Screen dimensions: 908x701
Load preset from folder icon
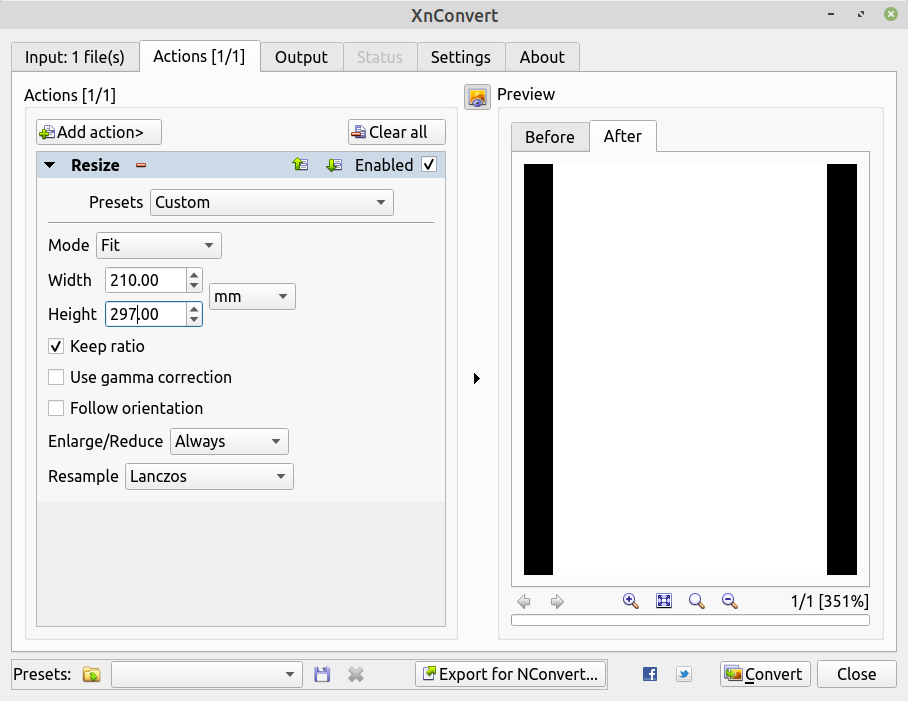point(91,674)
